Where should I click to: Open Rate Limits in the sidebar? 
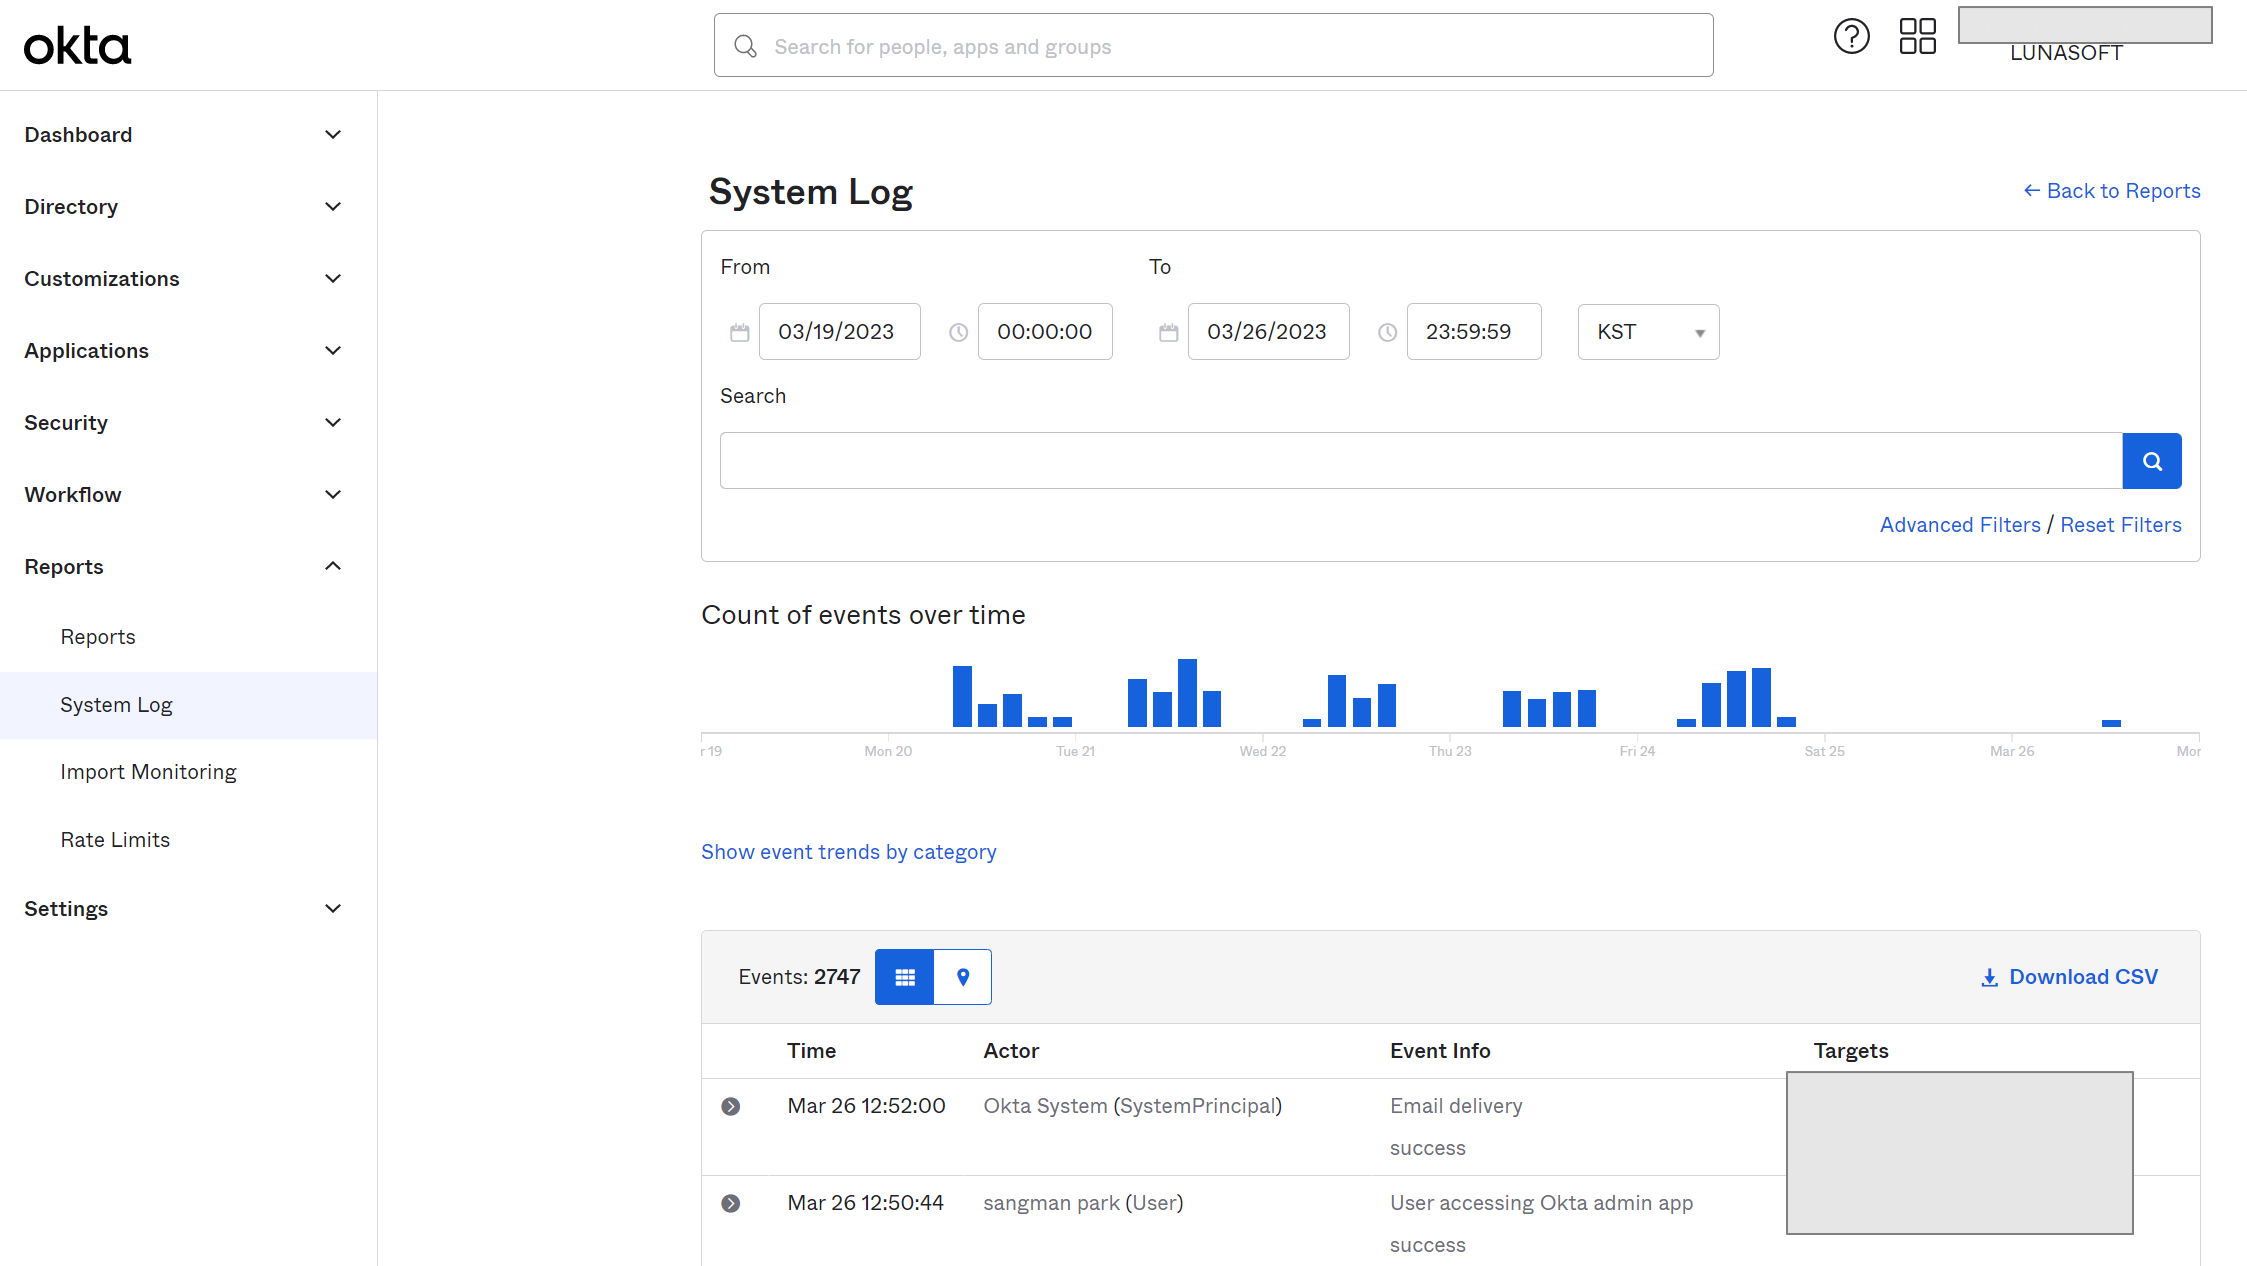point(115,840)
